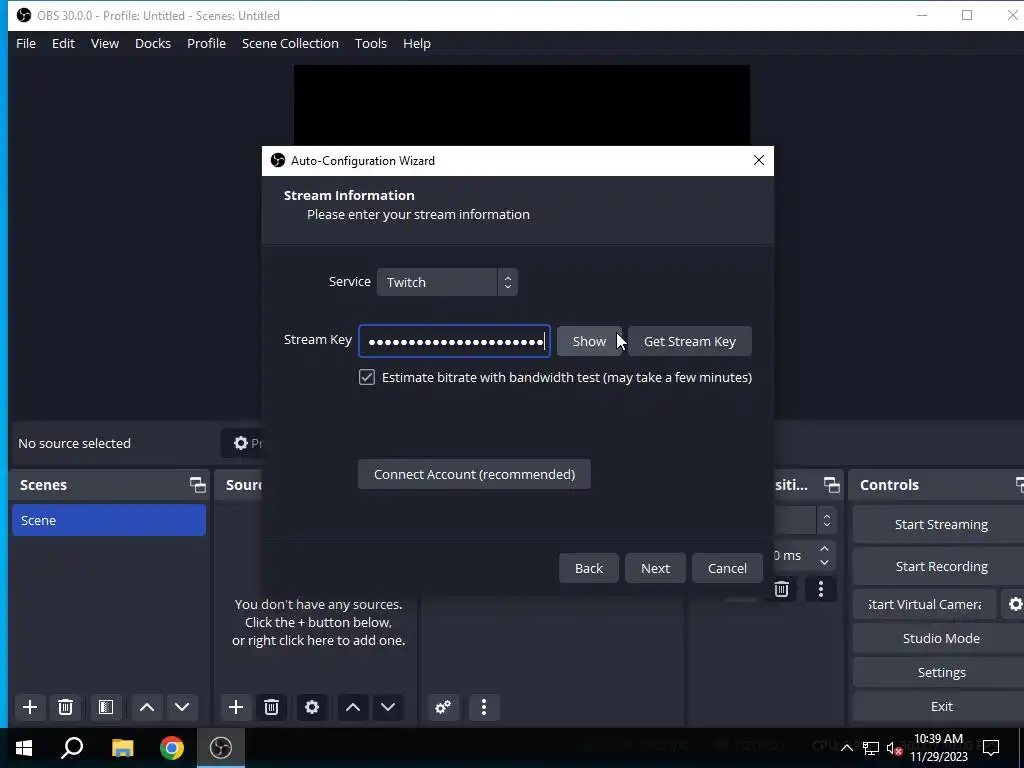Open transition three-dot options menu
Screen dimensions: 1024x768
pyautogui.click(x=821, y=589)
